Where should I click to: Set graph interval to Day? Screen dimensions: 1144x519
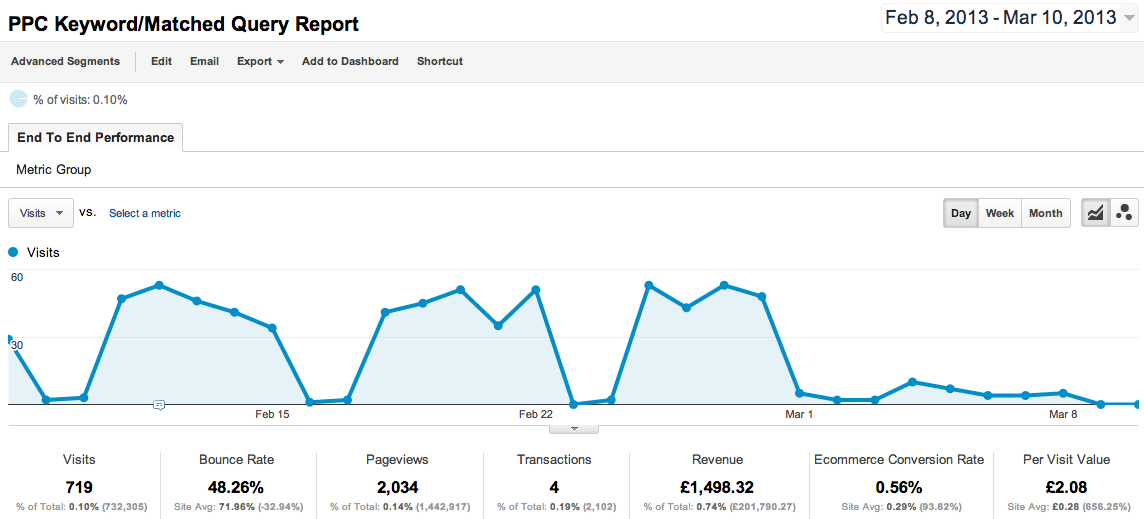(x=961, y=213)
